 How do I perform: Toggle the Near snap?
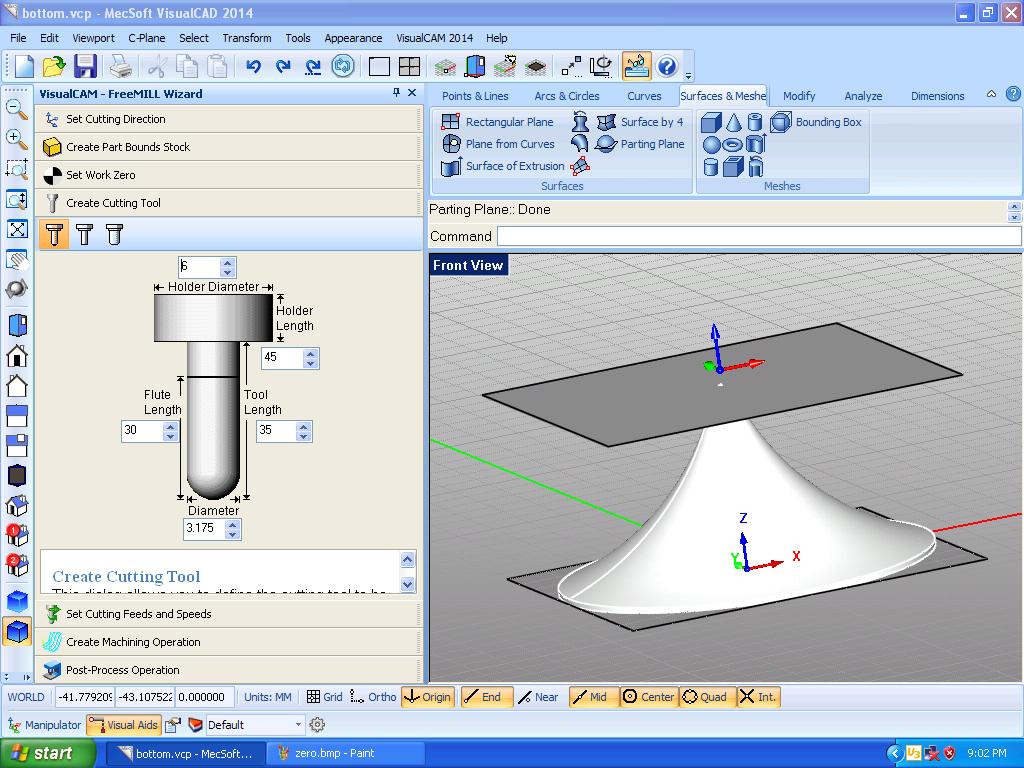coord(539,697)
